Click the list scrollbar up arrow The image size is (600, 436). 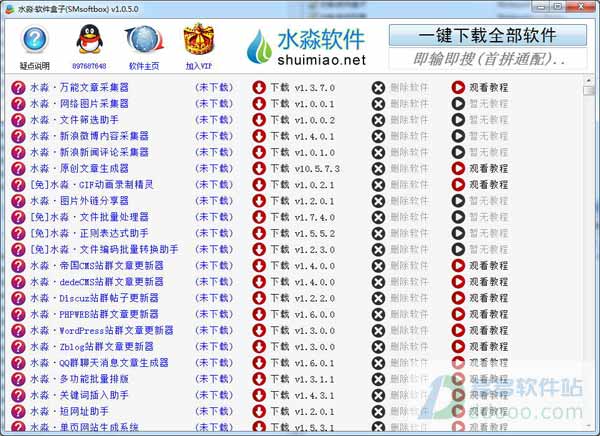click(x=589, y=80)
